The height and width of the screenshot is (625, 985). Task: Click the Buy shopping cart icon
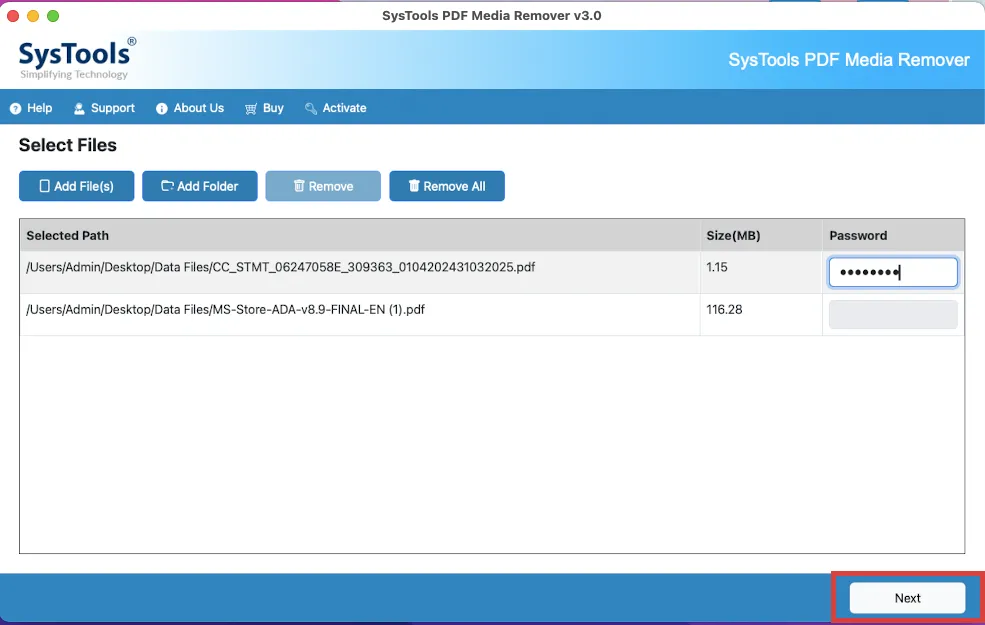click(x=251, y=109)
